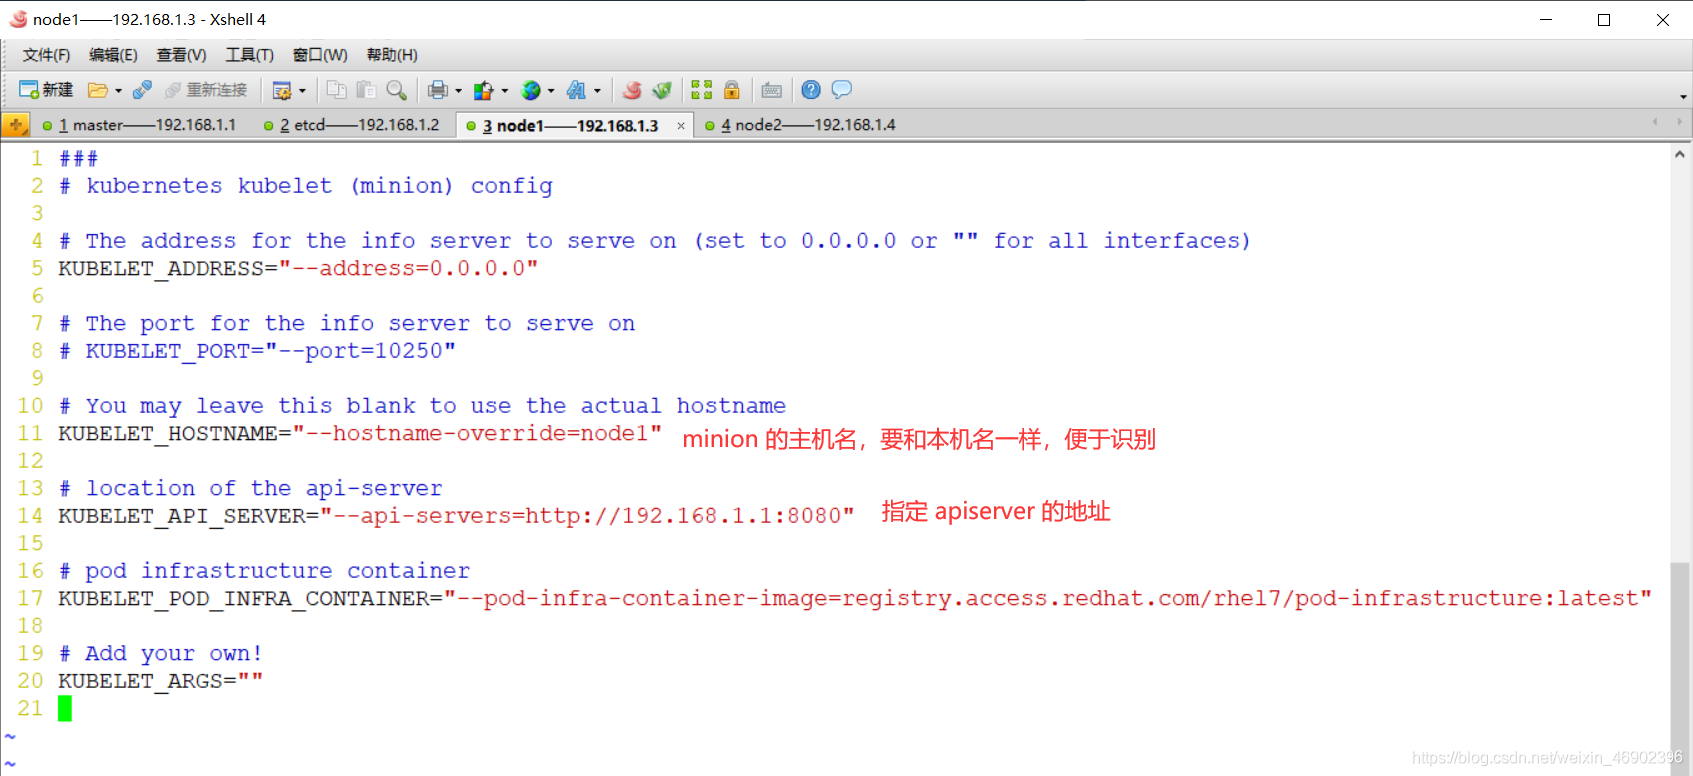The image size is (1693, 776).
Task: Switch to the master 192.168.1.1 tab
Action: pyautogui.click(x=140, y=125)
